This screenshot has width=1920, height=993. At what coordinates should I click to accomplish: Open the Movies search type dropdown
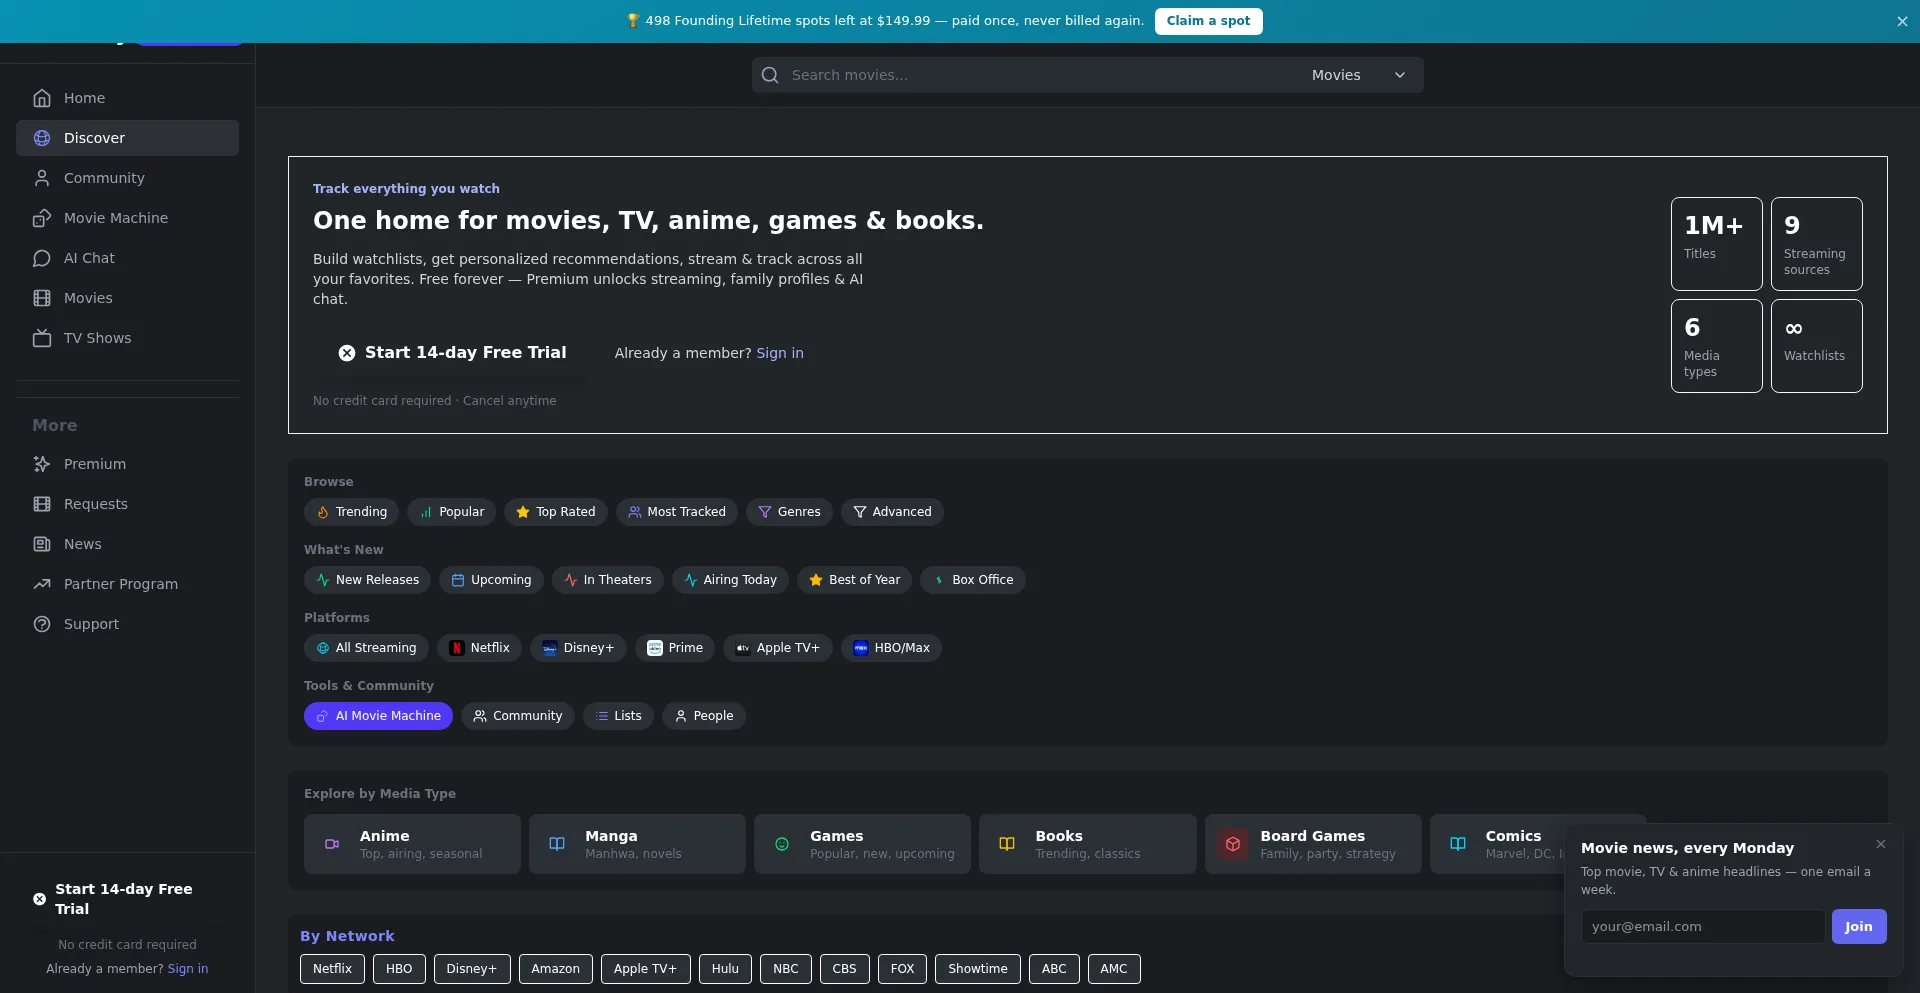[1358, 75]
